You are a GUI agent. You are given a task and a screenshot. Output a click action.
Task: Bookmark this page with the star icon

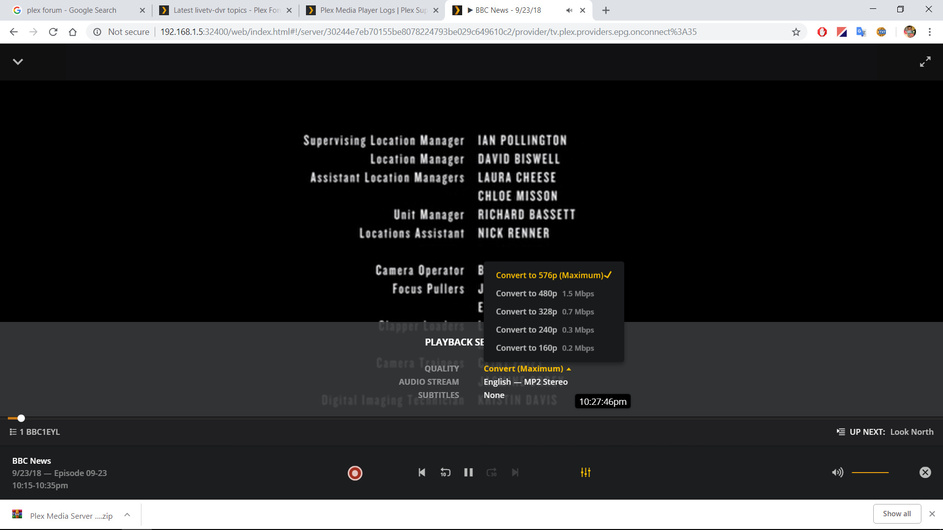(796, 32)
